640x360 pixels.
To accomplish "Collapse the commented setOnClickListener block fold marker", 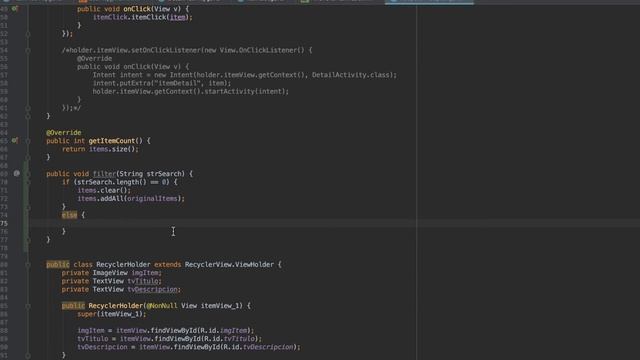I will click(x=28, y=50).
